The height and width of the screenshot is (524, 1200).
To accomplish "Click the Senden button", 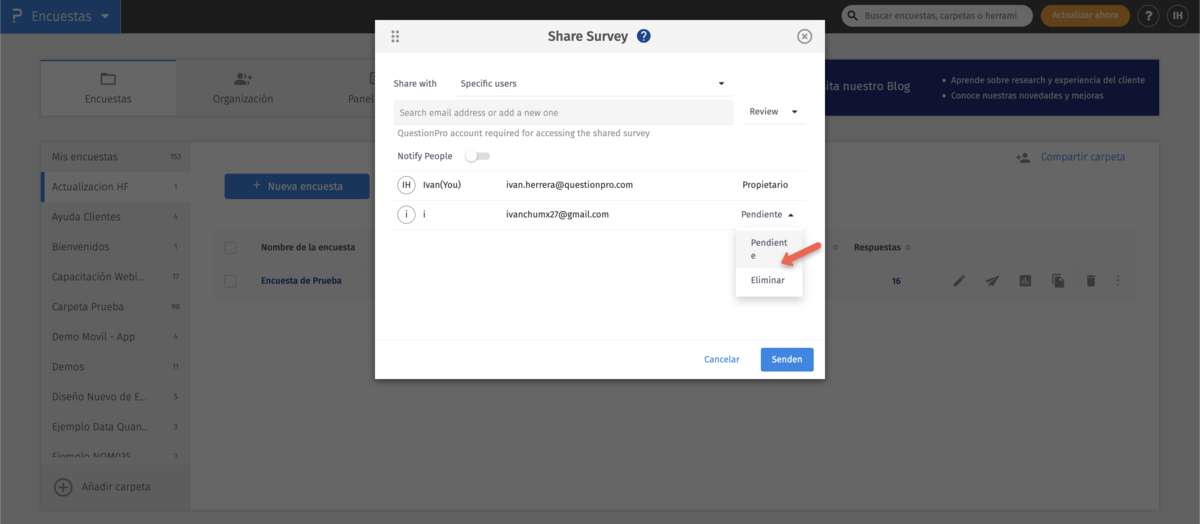I will point(787,359).
